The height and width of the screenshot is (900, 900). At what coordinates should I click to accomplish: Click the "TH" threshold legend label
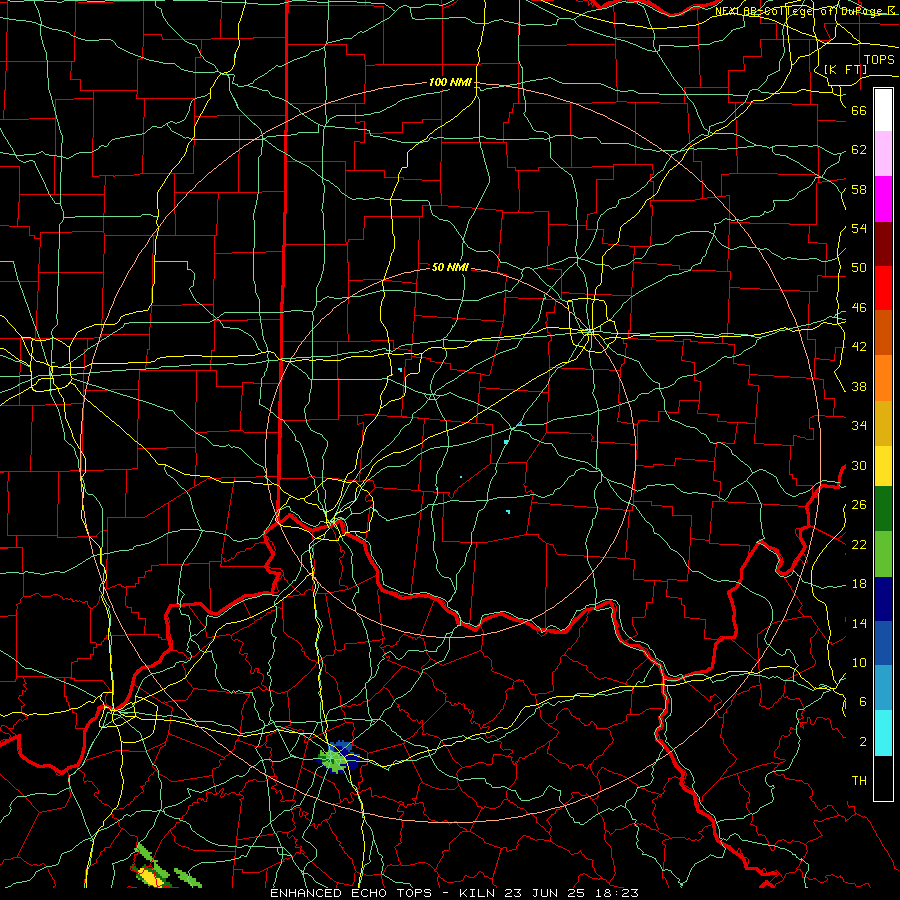click(x=859, y=781)
